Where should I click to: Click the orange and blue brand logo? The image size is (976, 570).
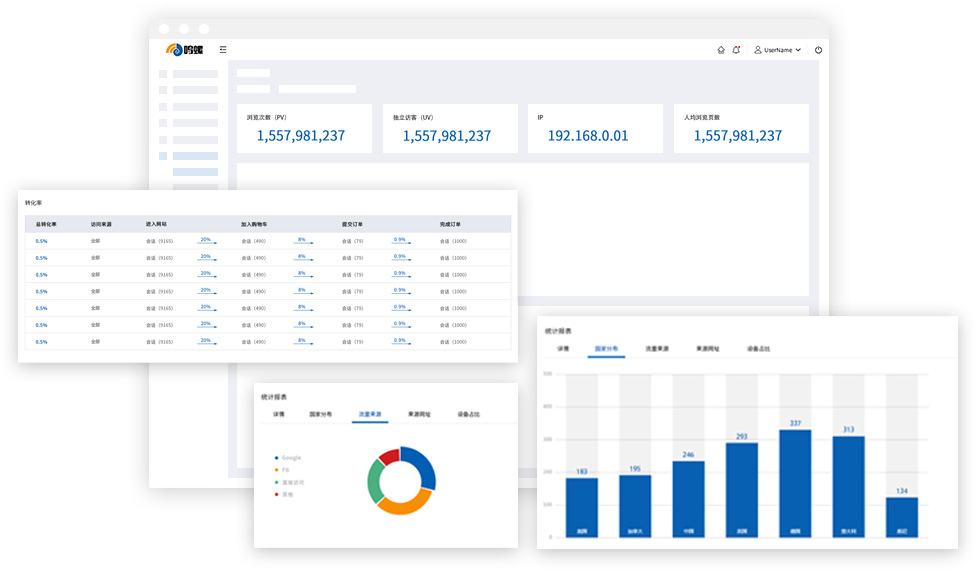(x=185, y=50)
